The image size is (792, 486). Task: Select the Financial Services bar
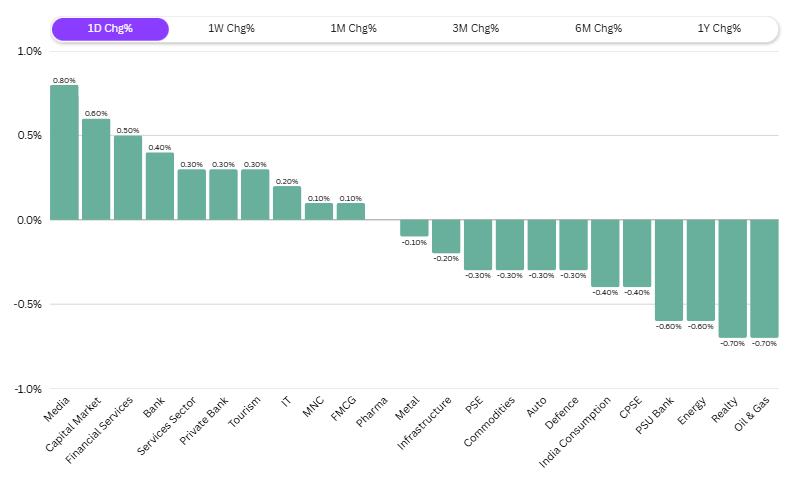128,178
